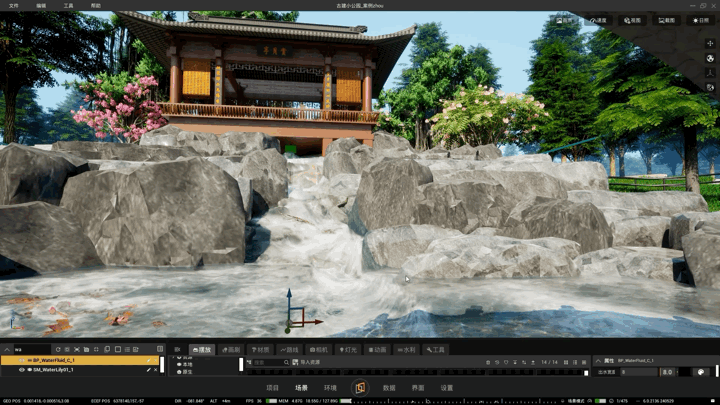Viewport: 720px width, 405px height.
Task: Click the 出水宽度 value input field
Action: coord(639,372)
